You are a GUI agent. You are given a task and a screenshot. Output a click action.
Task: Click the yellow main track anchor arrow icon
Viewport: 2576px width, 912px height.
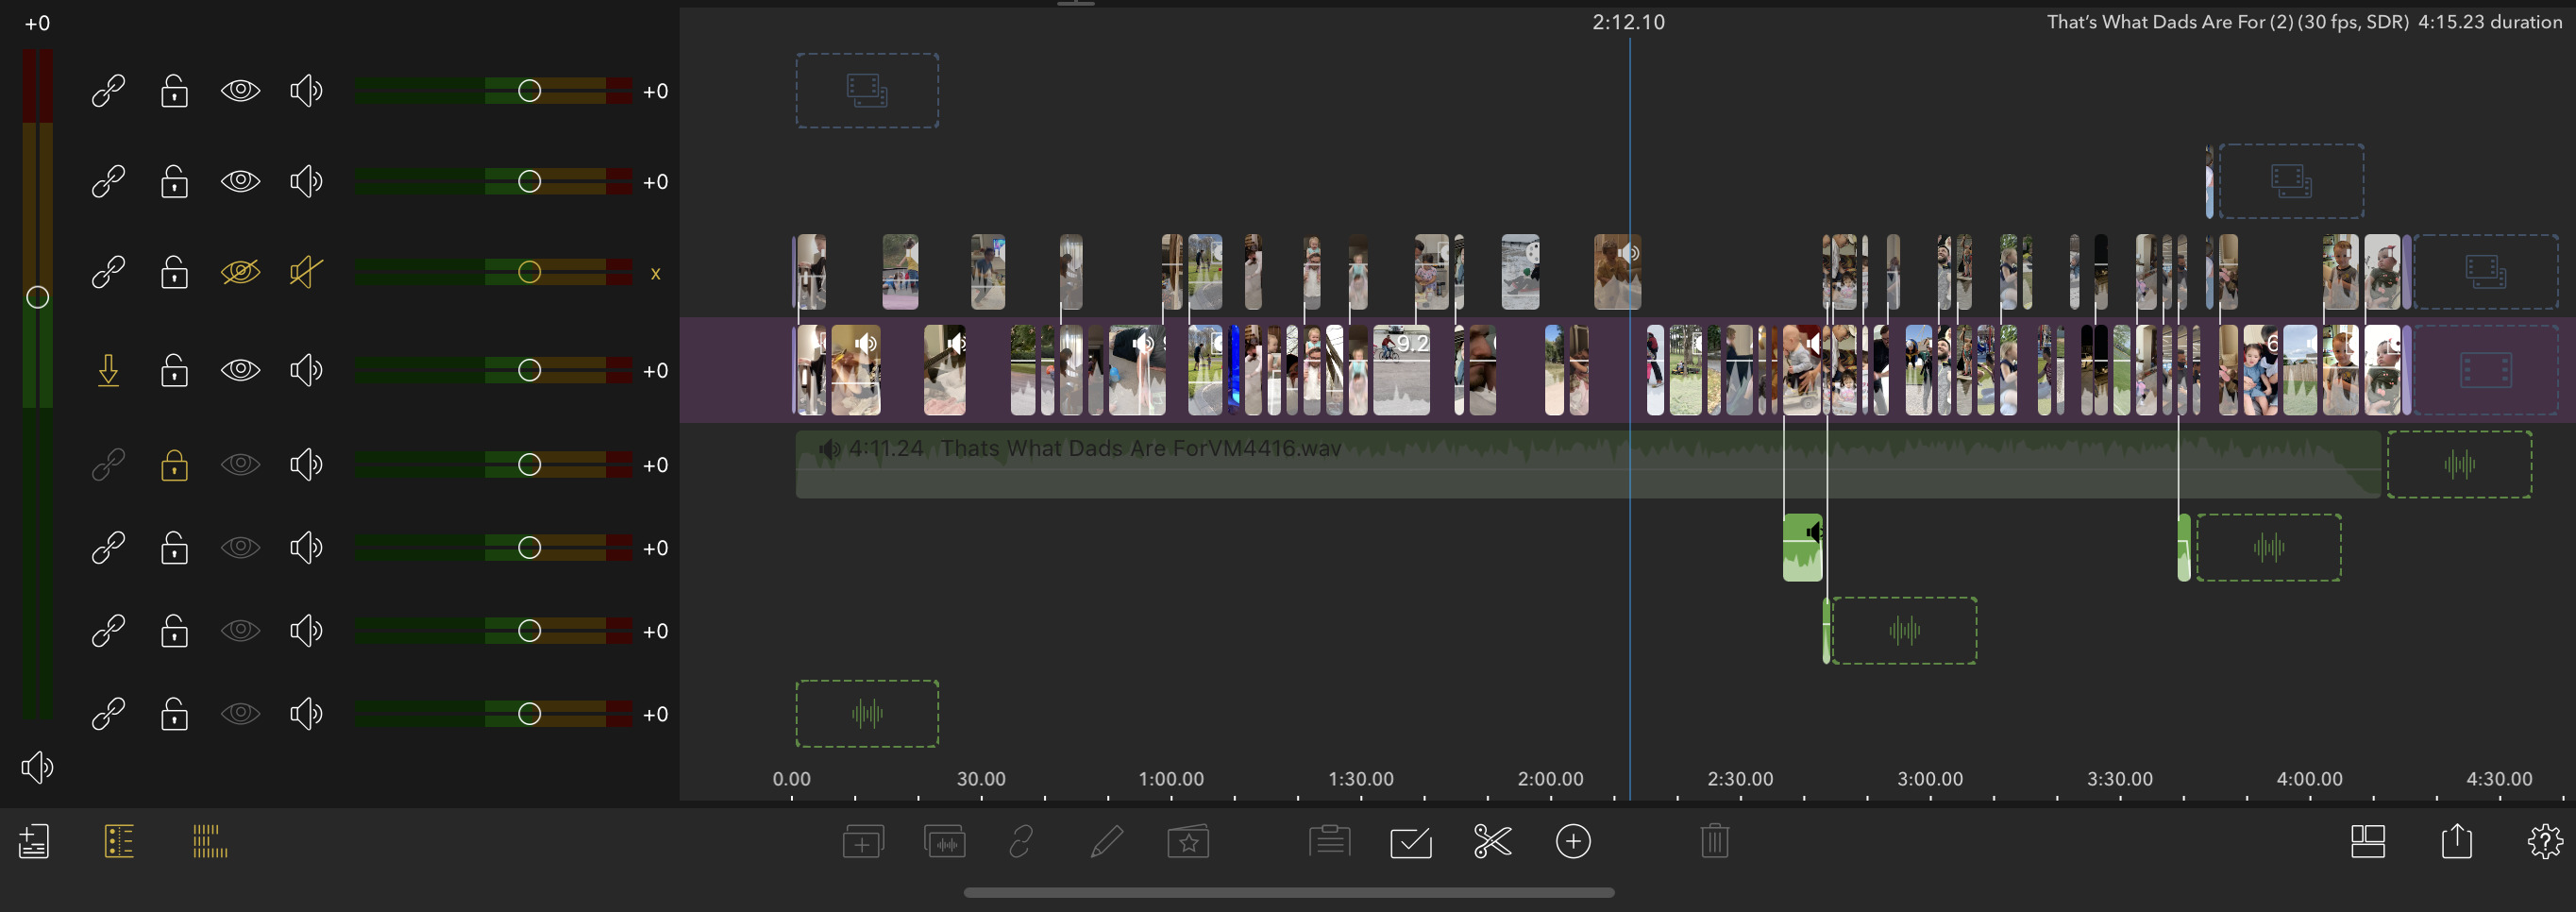pyautogui.click(x=108, y=371)
